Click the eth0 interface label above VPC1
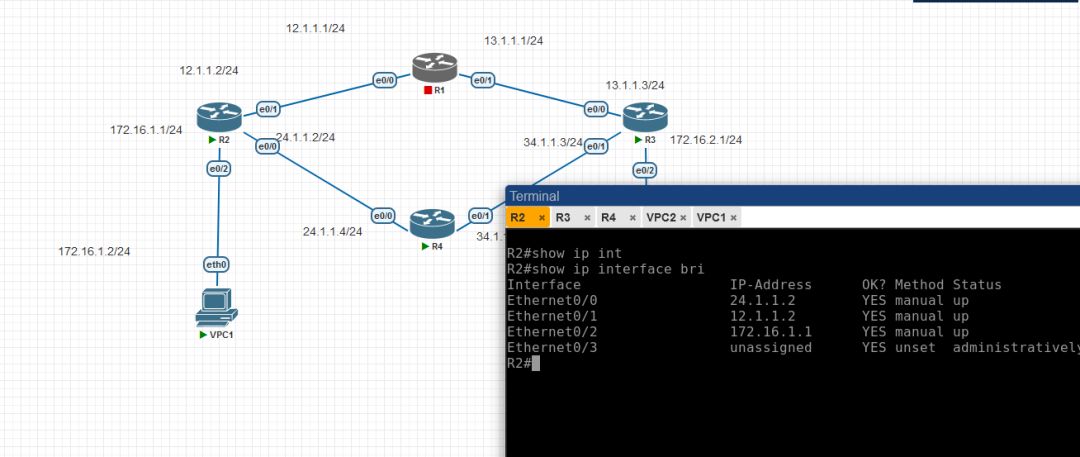Screen dimensions: 1080x457 click(x=217, y=264)
